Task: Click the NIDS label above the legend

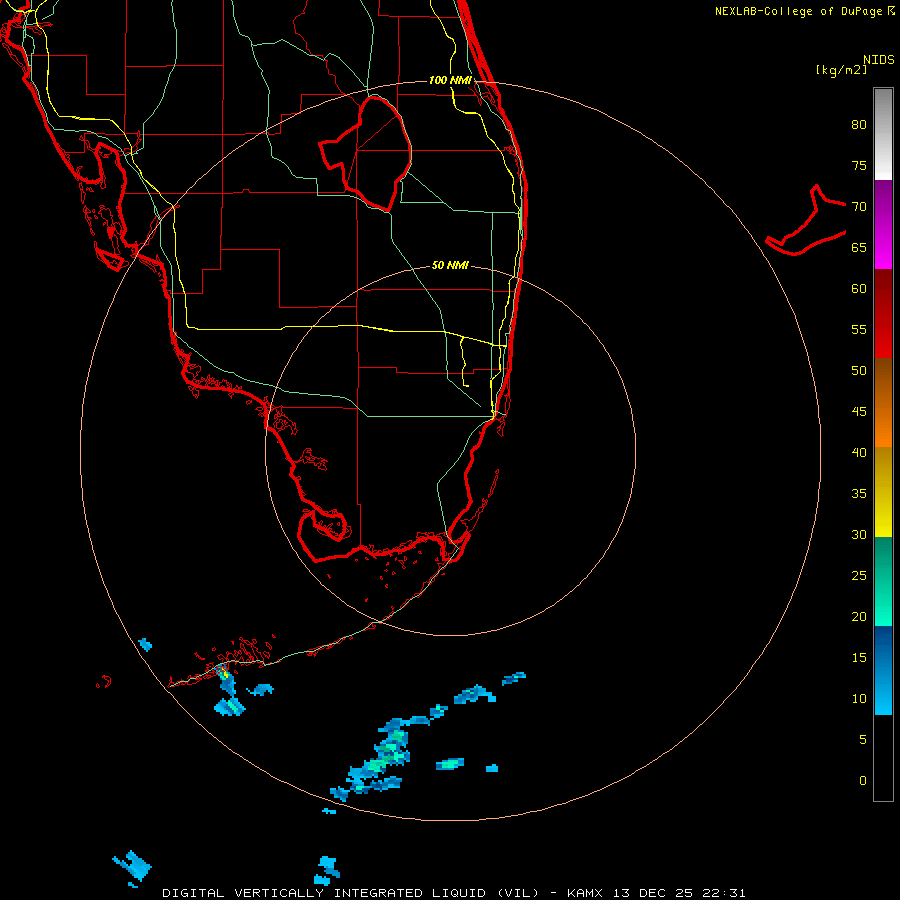Action: (x=879, y=59)
